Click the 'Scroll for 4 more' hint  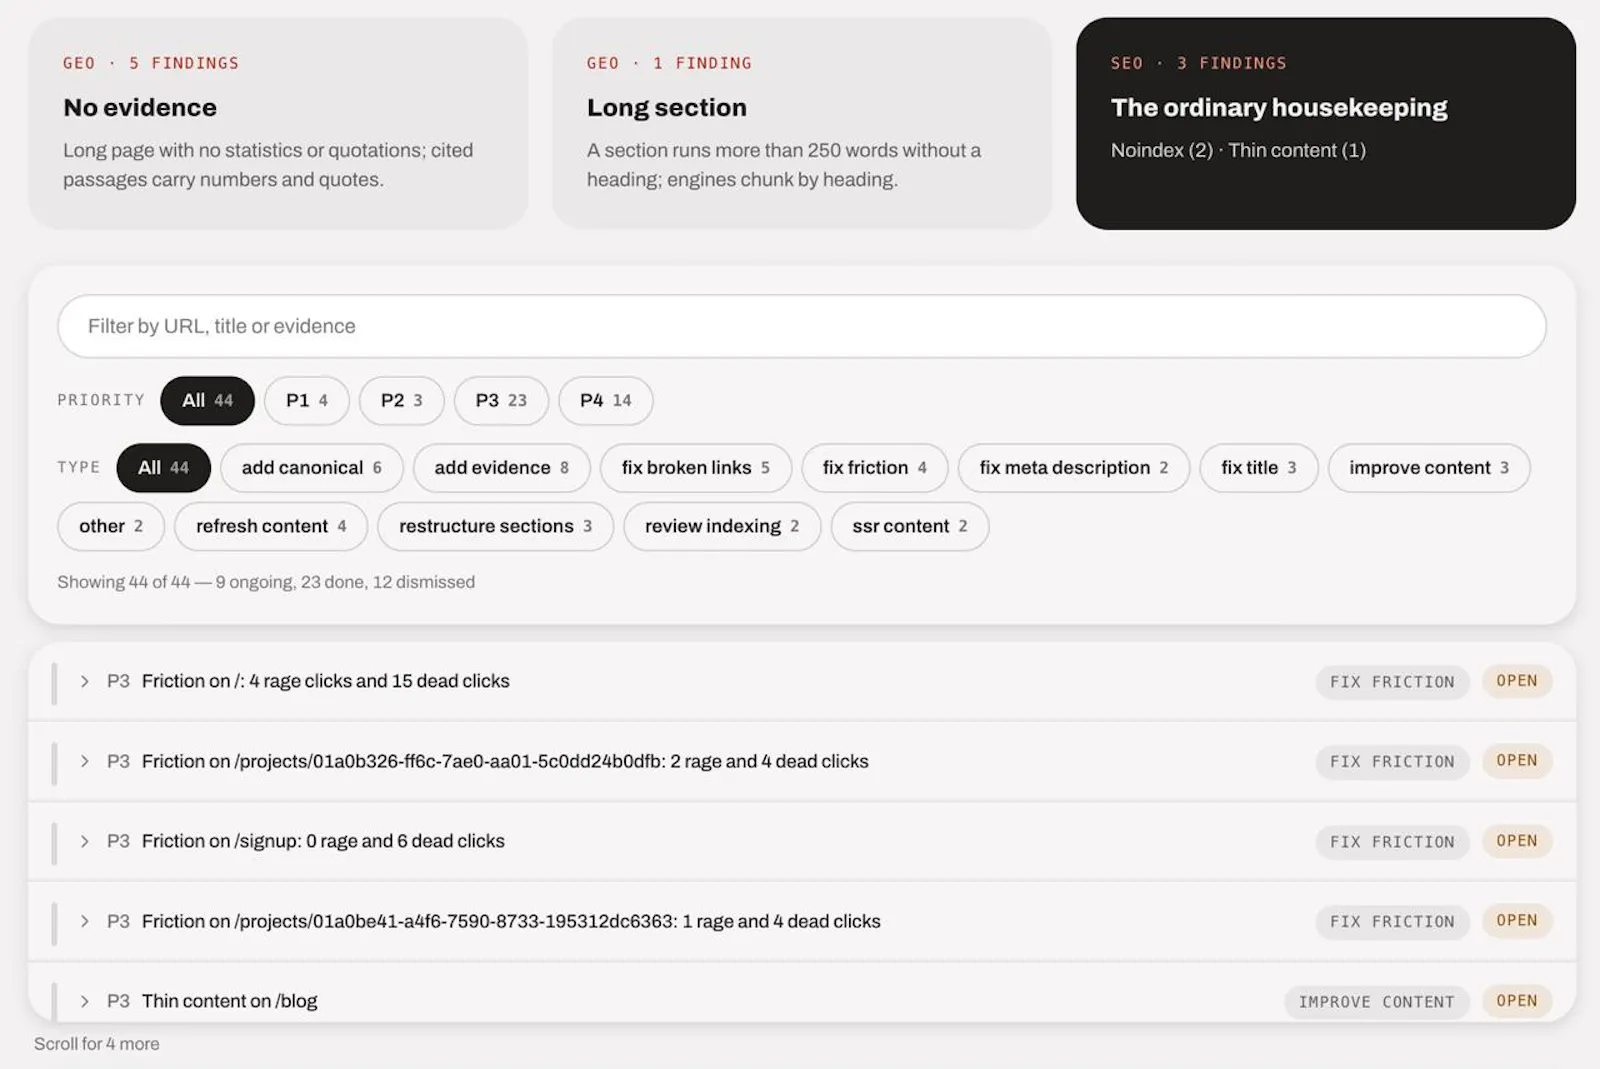[97, 1044]
